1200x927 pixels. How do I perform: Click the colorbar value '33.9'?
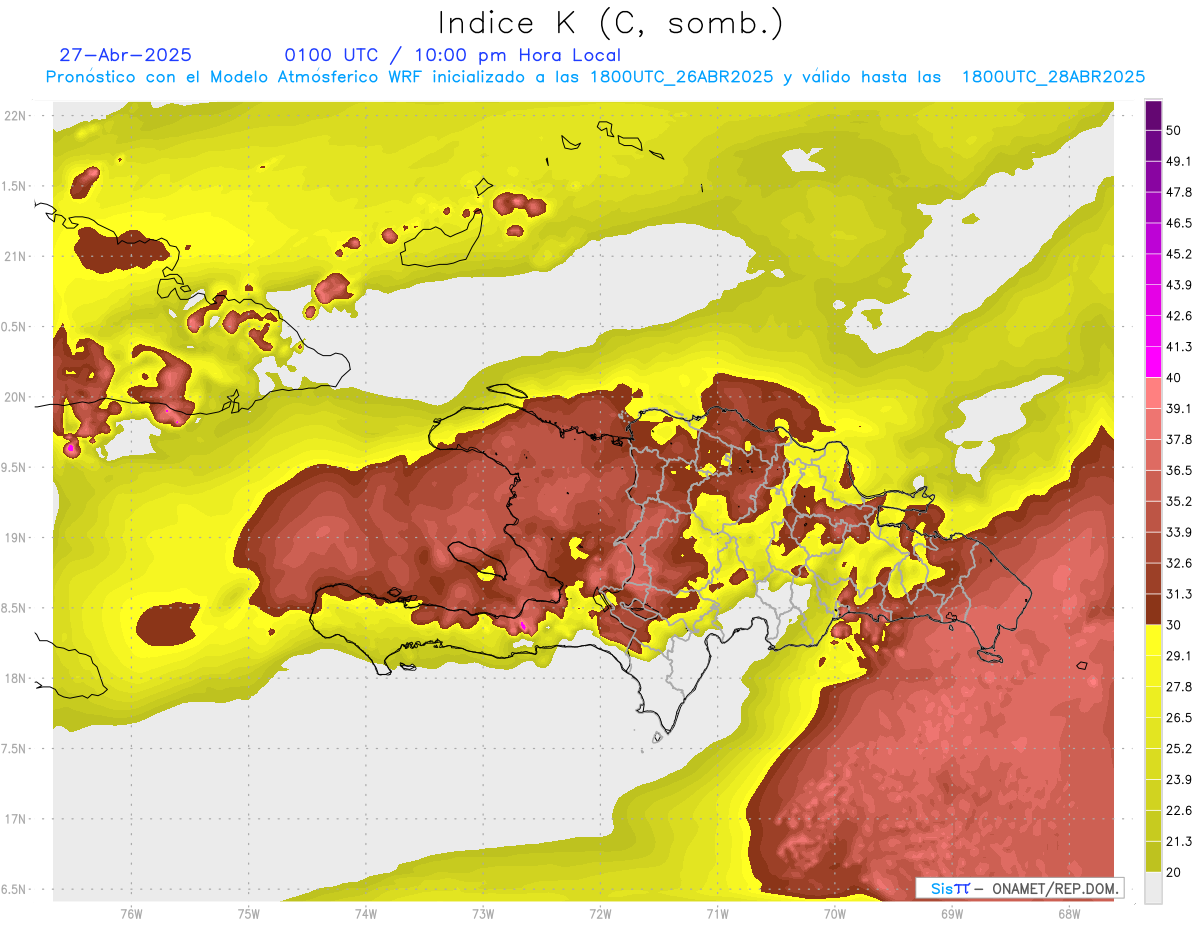tap(1178, 532)
